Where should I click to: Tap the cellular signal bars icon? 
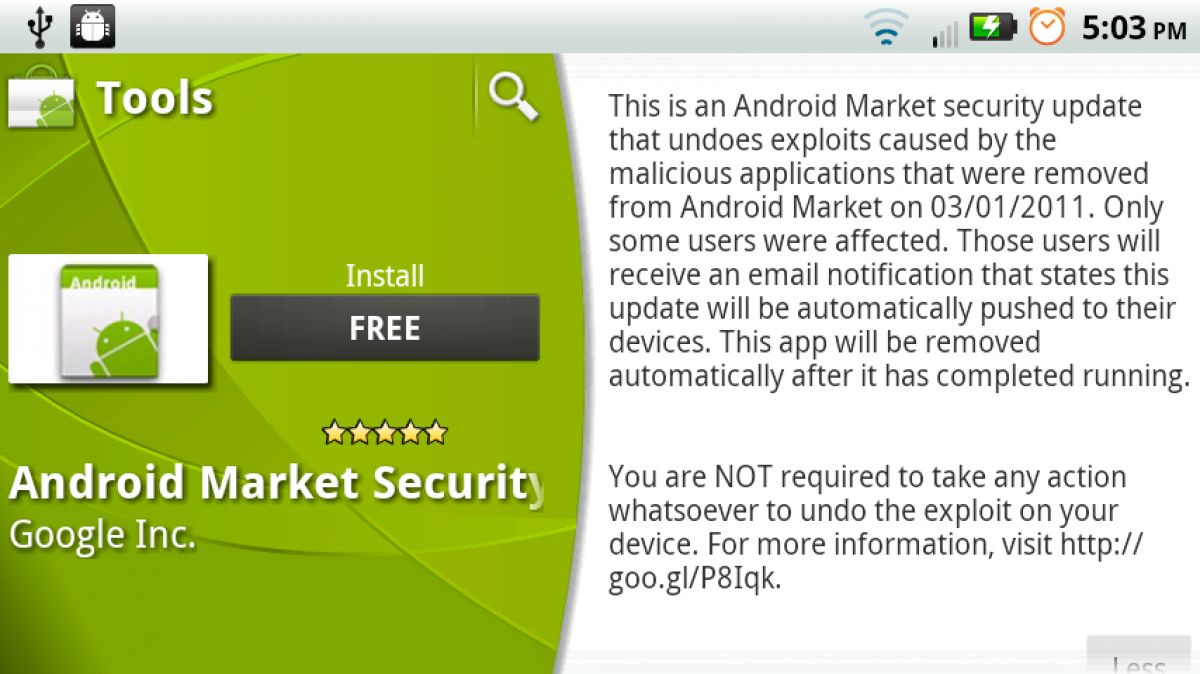(944, 31)
